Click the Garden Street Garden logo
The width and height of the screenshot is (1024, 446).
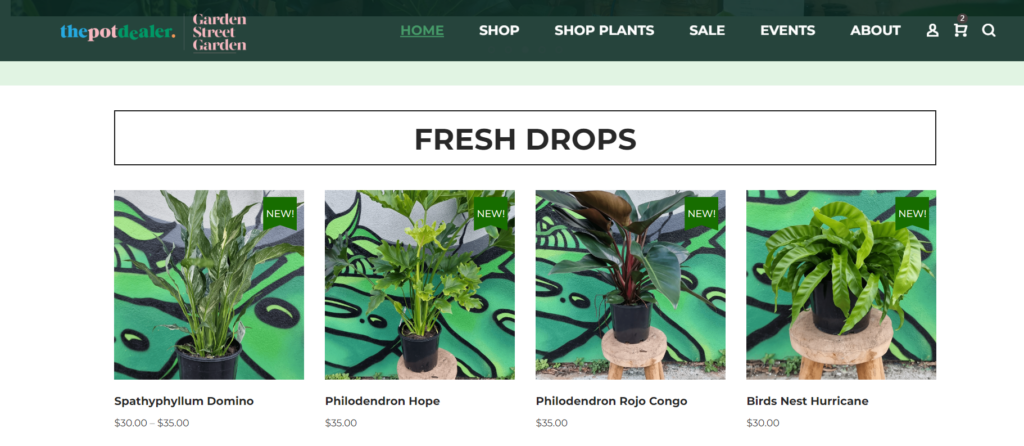pyautogui.click(x=219, y=32)
